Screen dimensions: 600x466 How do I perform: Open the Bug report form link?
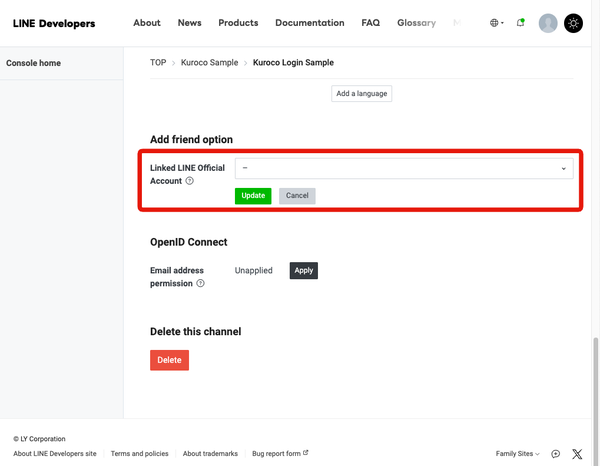coord(280,454)
